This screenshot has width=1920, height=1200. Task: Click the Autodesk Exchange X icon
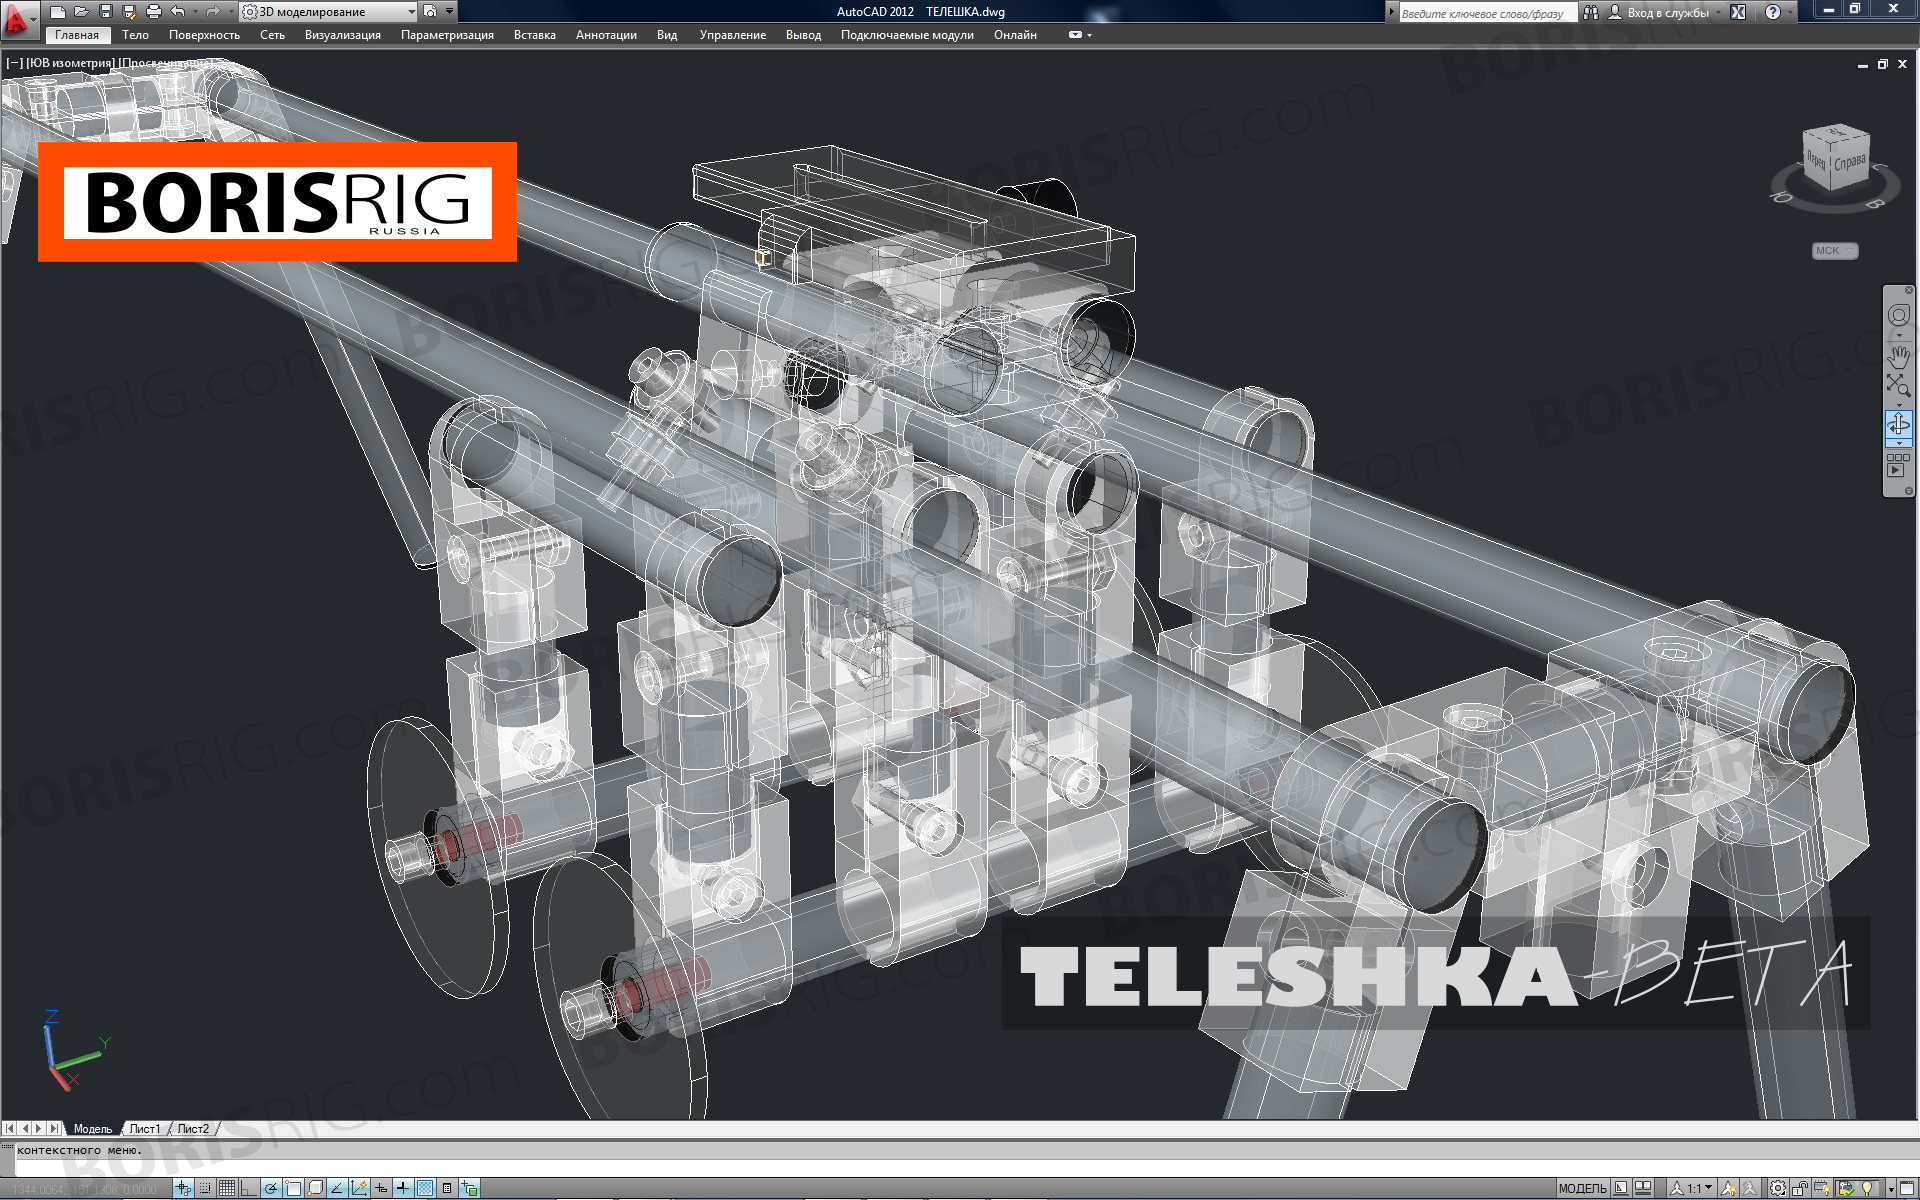click(1738, 12)
